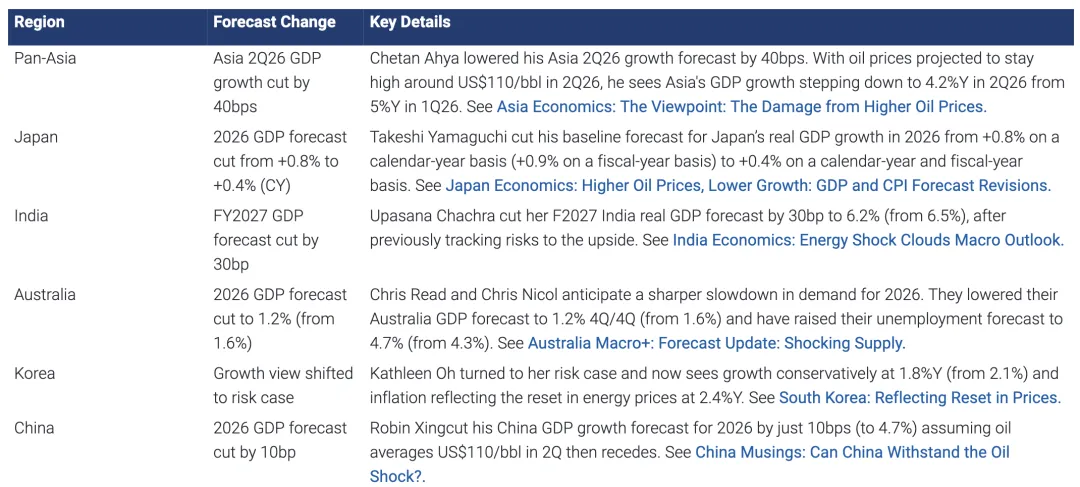
Task: Click the FY2027 GDP forecast cut cell
Action: (267, 240)
